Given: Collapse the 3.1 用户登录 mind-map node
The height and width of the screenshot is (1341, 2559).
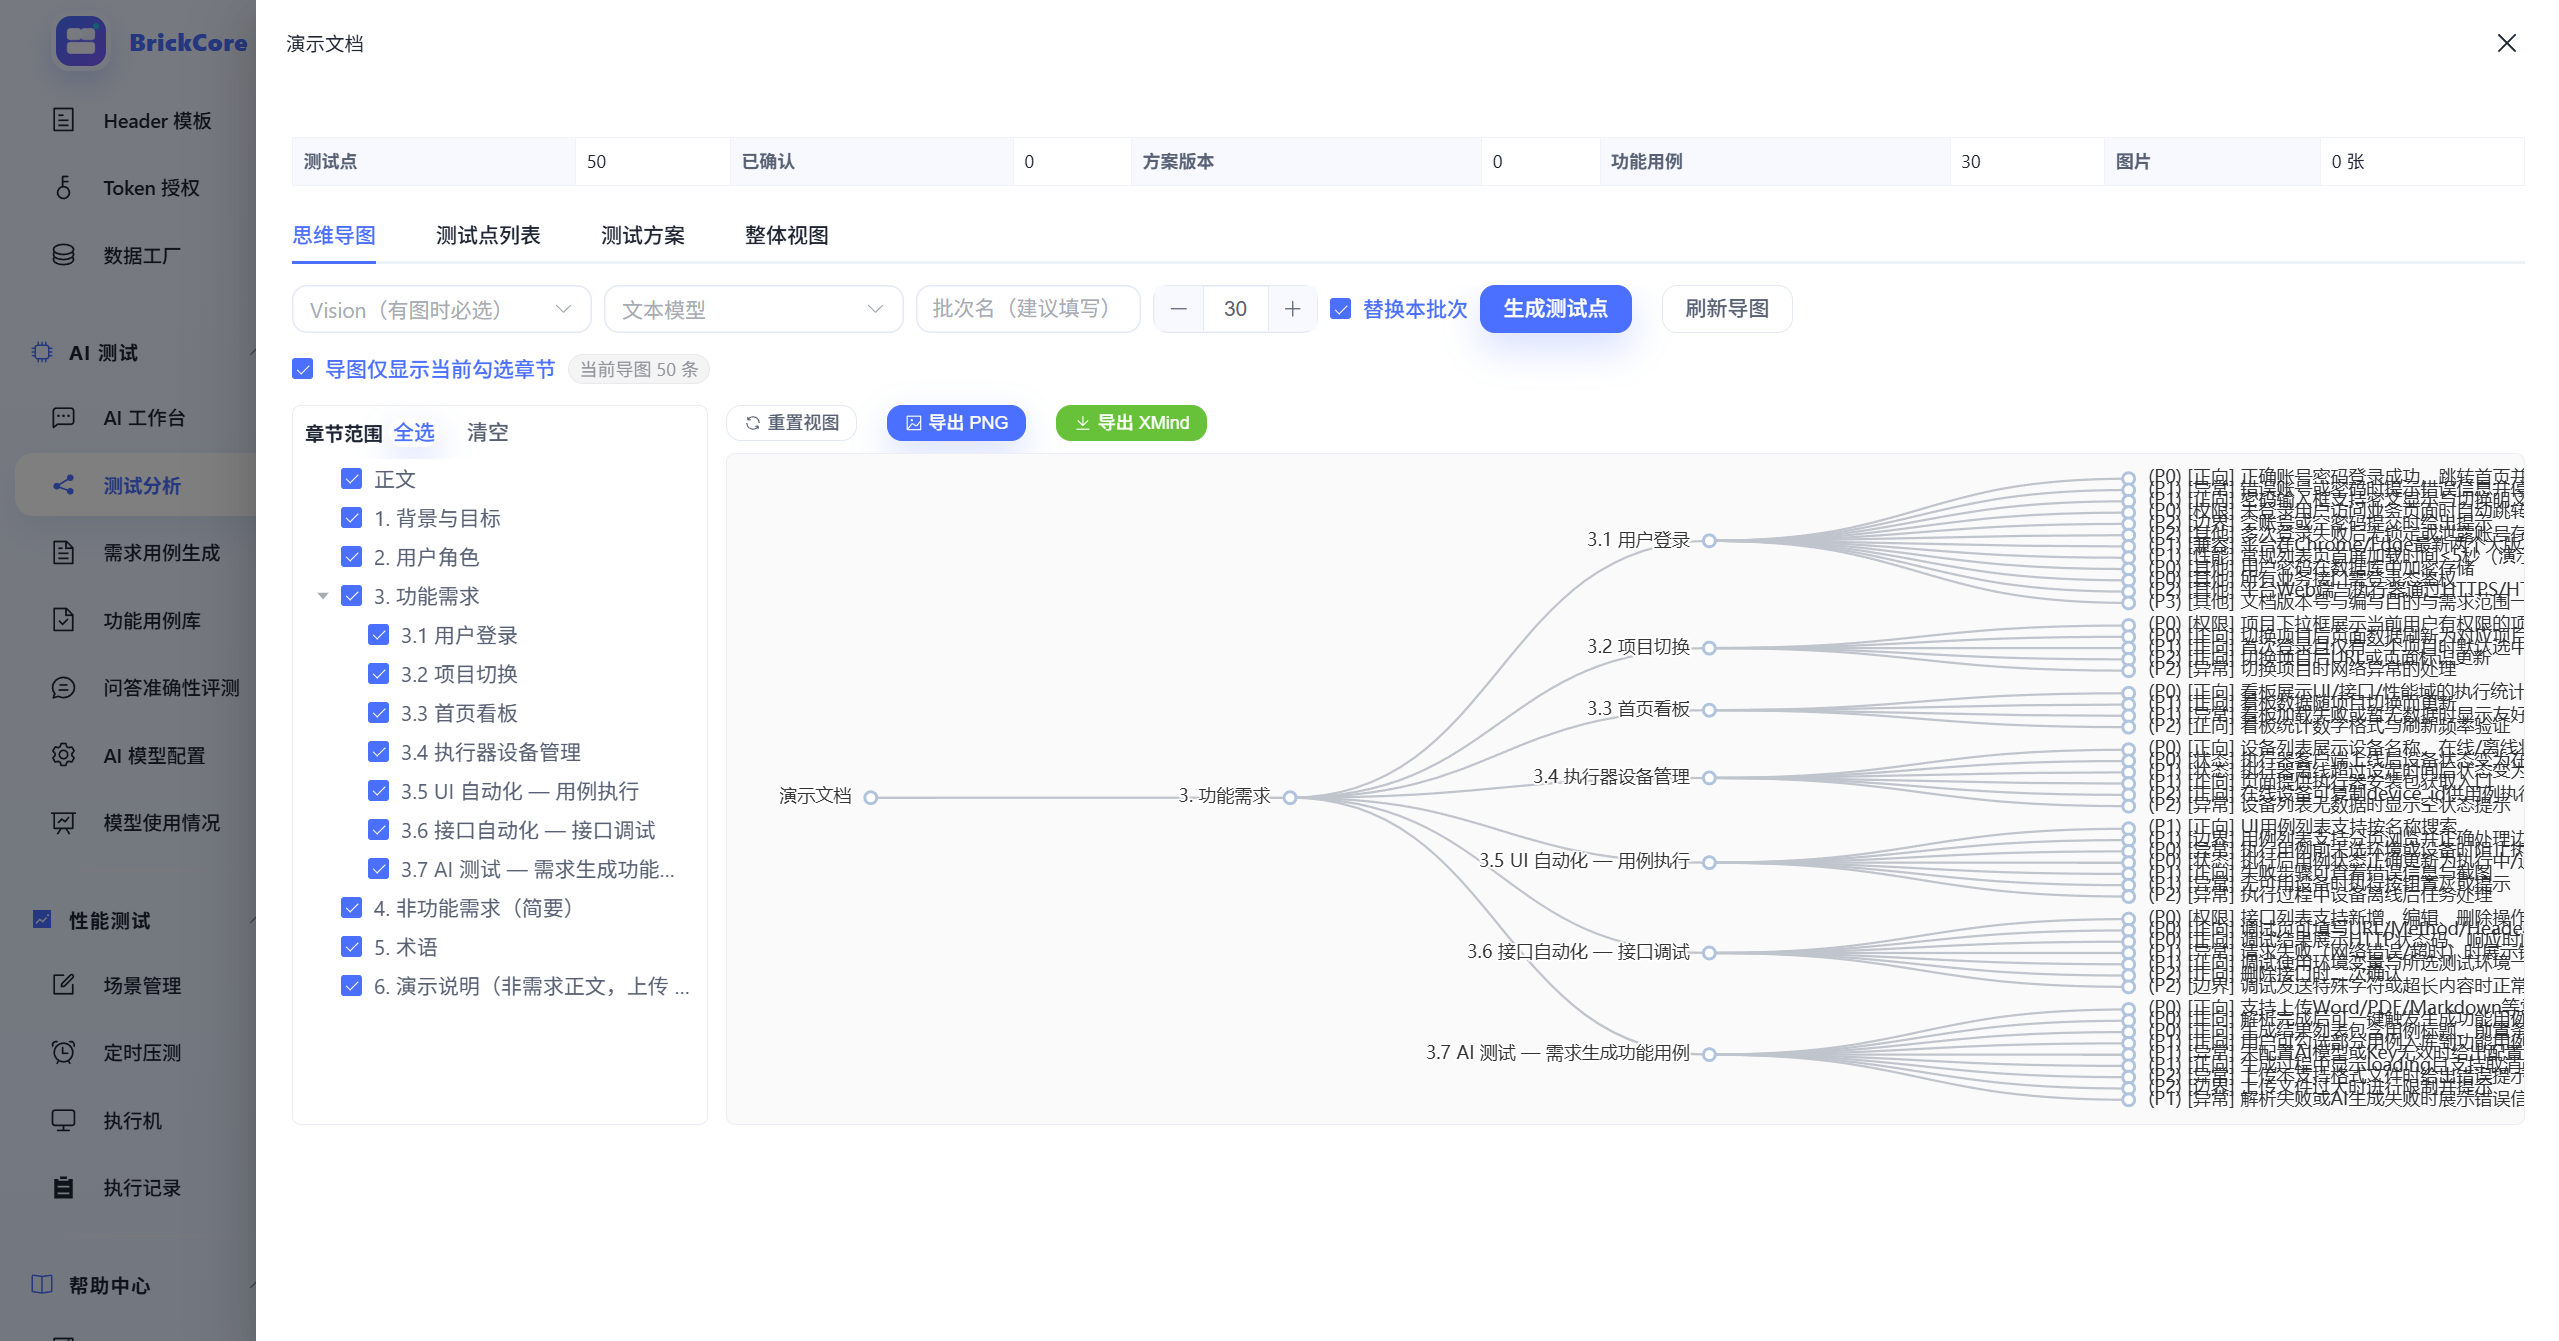Looking at the screenshot, I should point(1709,541).
